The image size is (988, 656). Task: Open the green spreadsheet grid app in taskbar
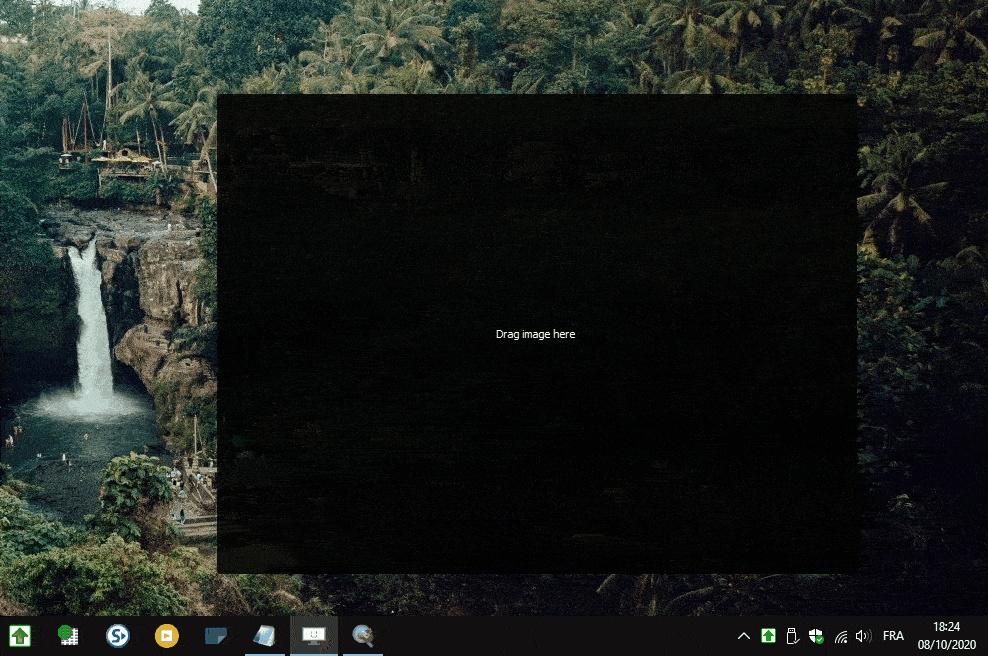pos(68,635)
